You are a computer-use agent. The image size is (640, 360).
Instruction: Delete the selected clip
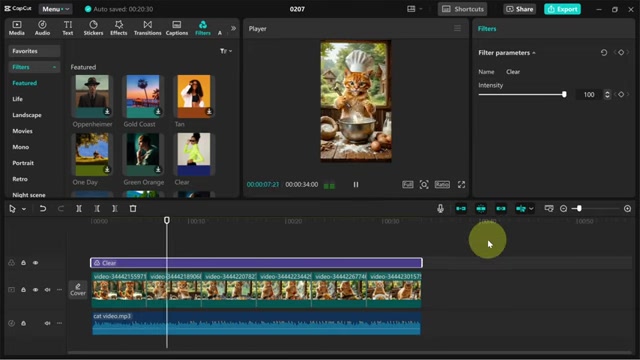[x=133, y=209]
